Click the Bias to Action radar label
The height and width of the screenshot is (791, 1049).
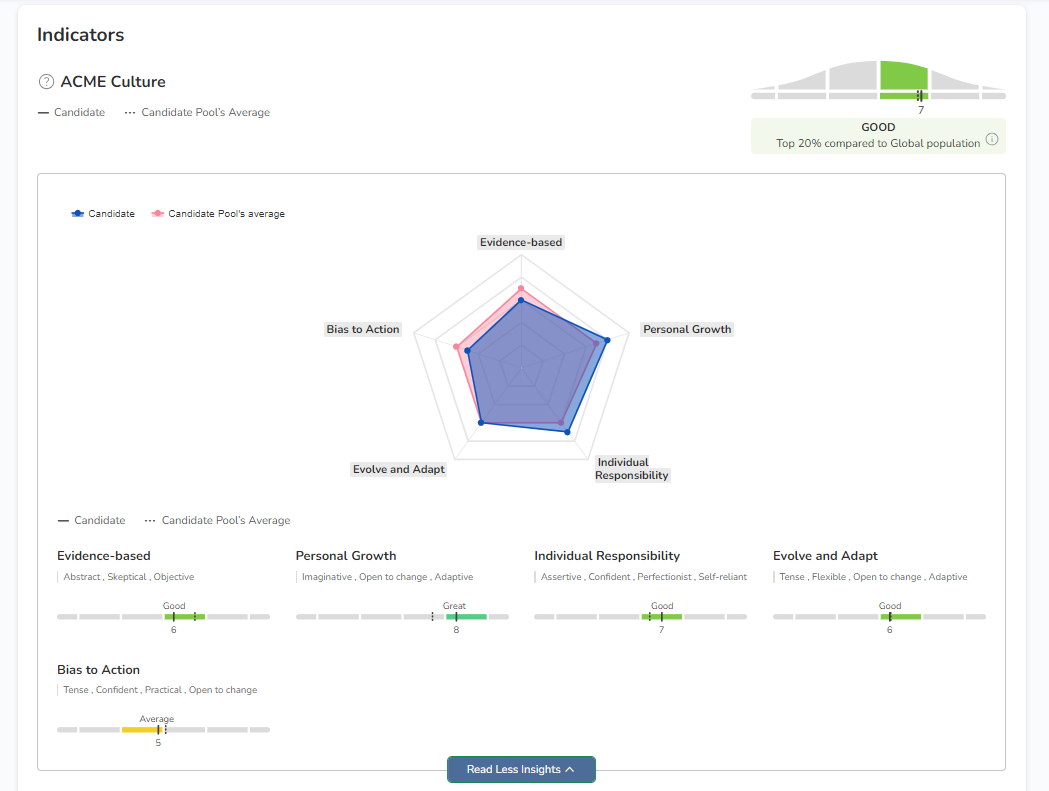tap(363, 329)
